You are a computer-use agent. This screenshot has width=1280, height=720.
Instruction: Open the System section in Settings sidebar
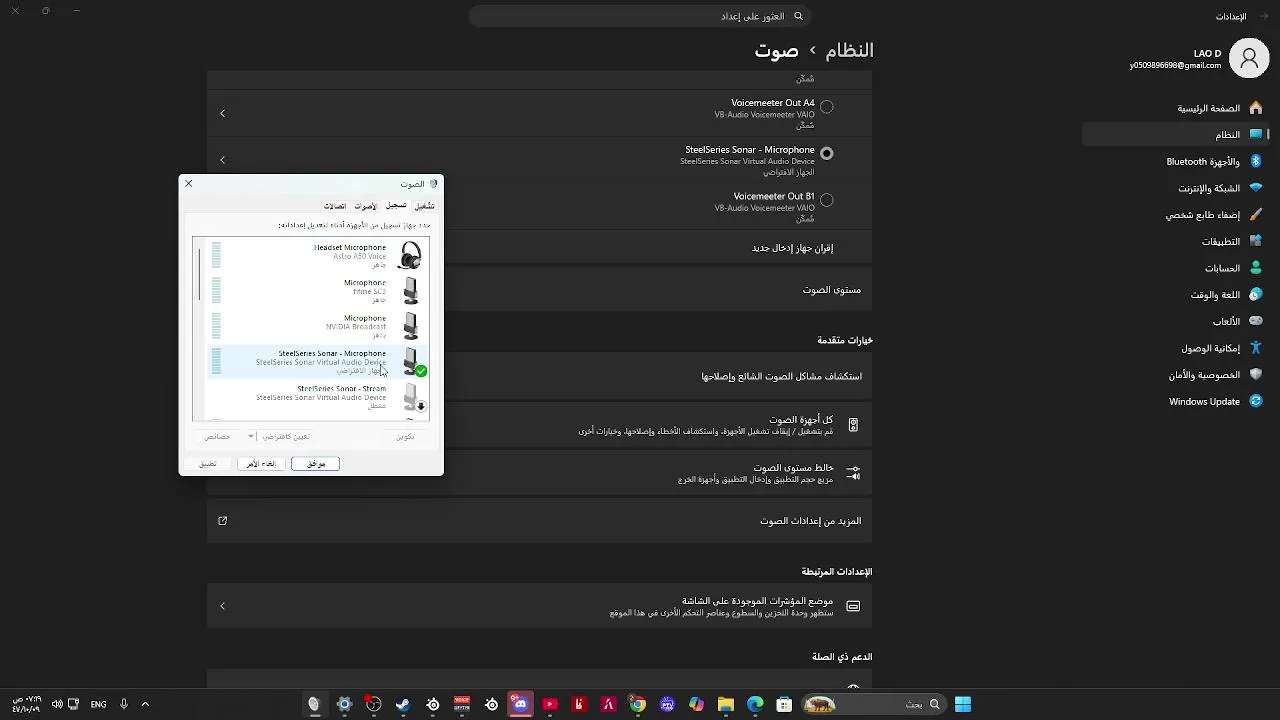coord(1176,134)
